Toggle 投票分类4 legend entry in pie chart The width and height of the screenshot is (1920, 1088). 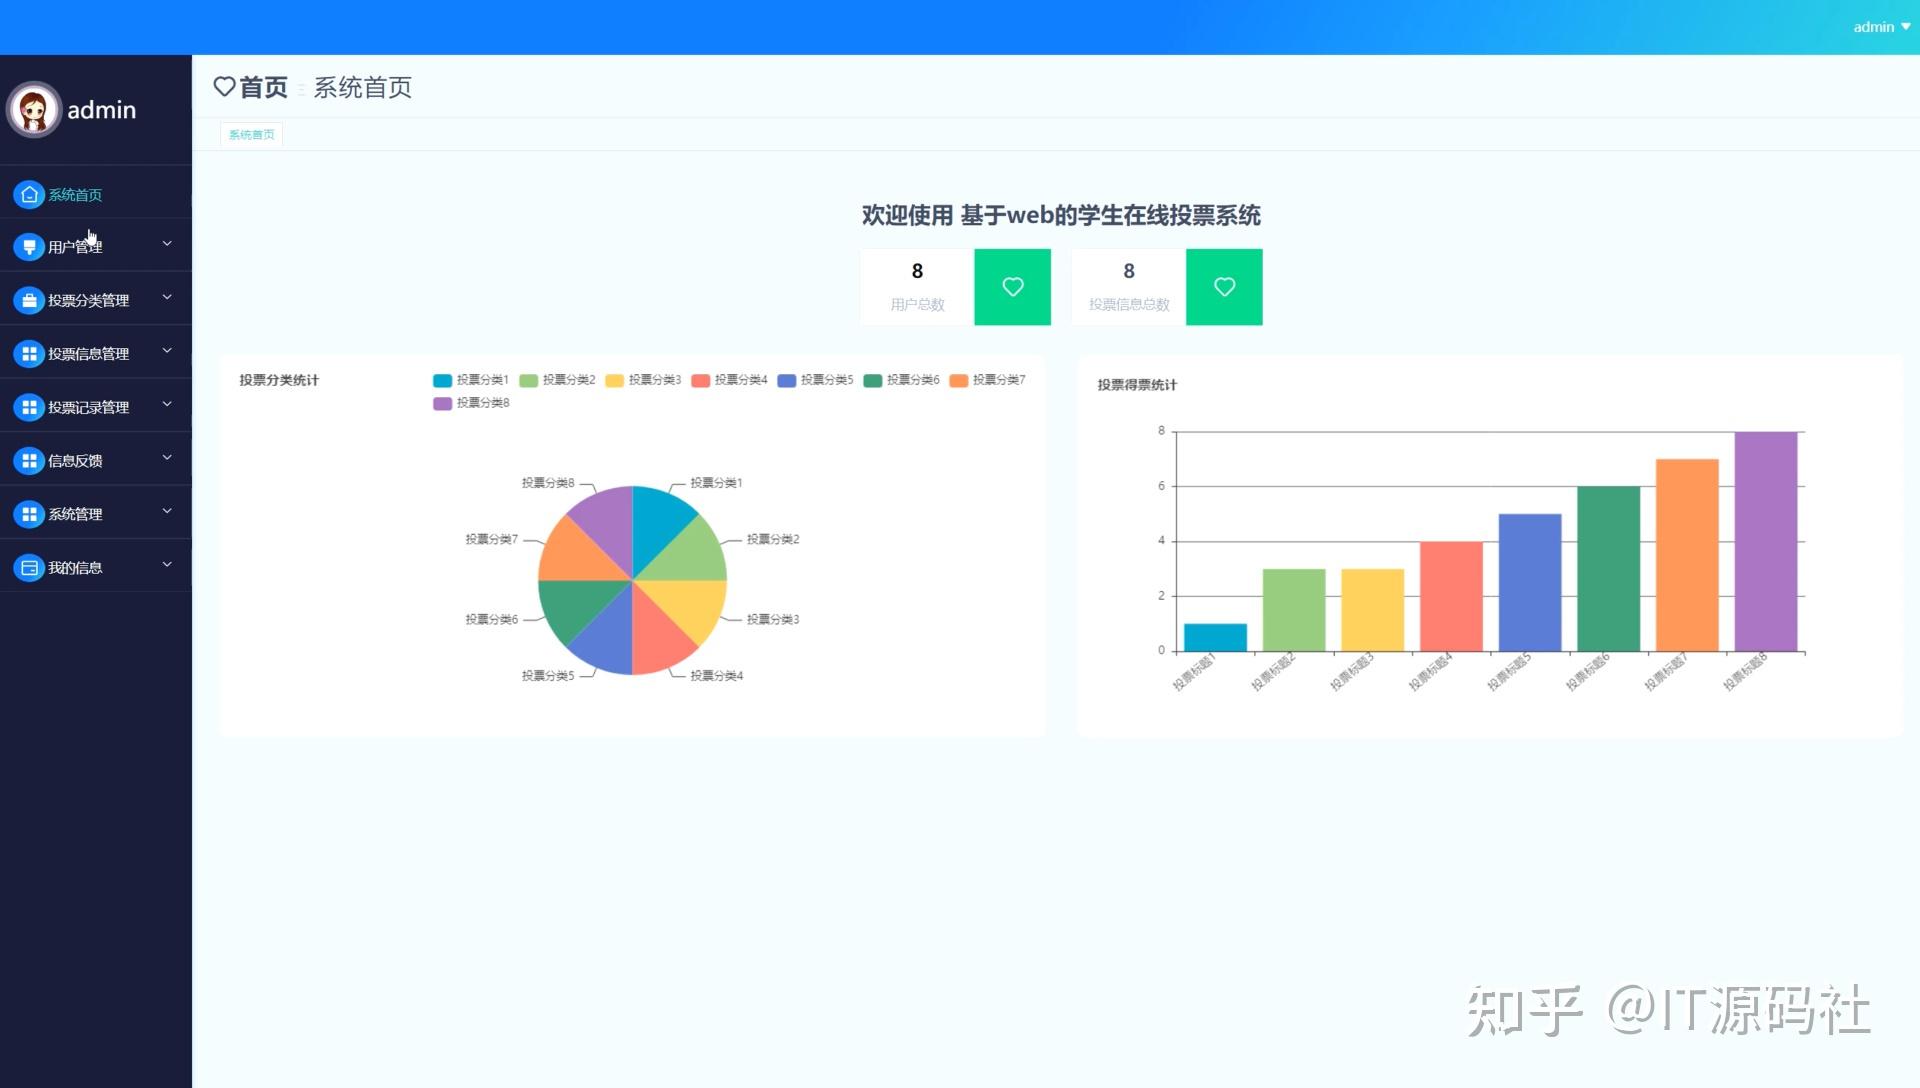point(729,380)
